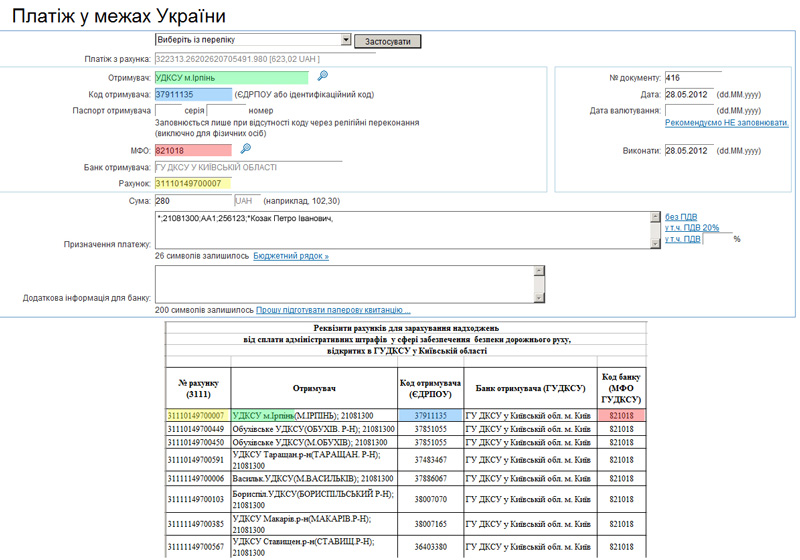Click the Застосувати button
The image size is (800, 560).
point(388,41)
